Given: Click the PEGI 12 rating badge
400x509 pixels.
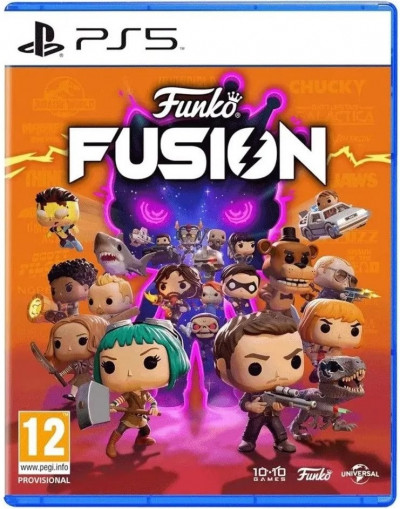Looking at the screenshot, I should tap(44, 437).
